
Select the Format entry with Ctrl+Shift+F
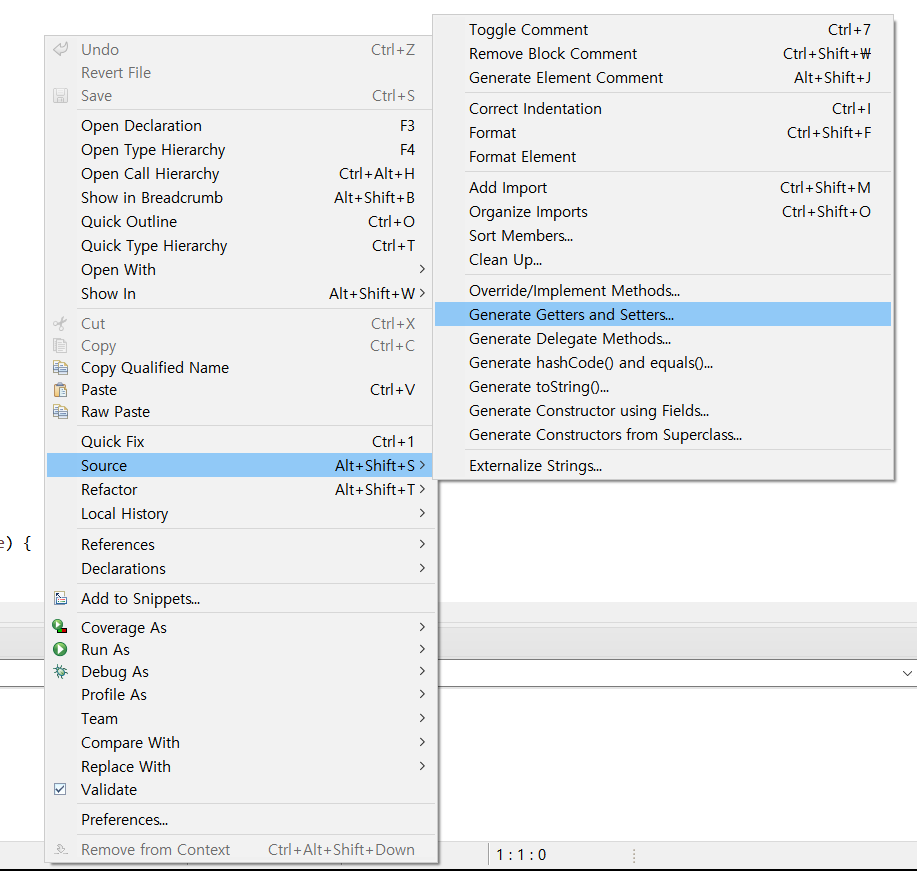point(663,133)
